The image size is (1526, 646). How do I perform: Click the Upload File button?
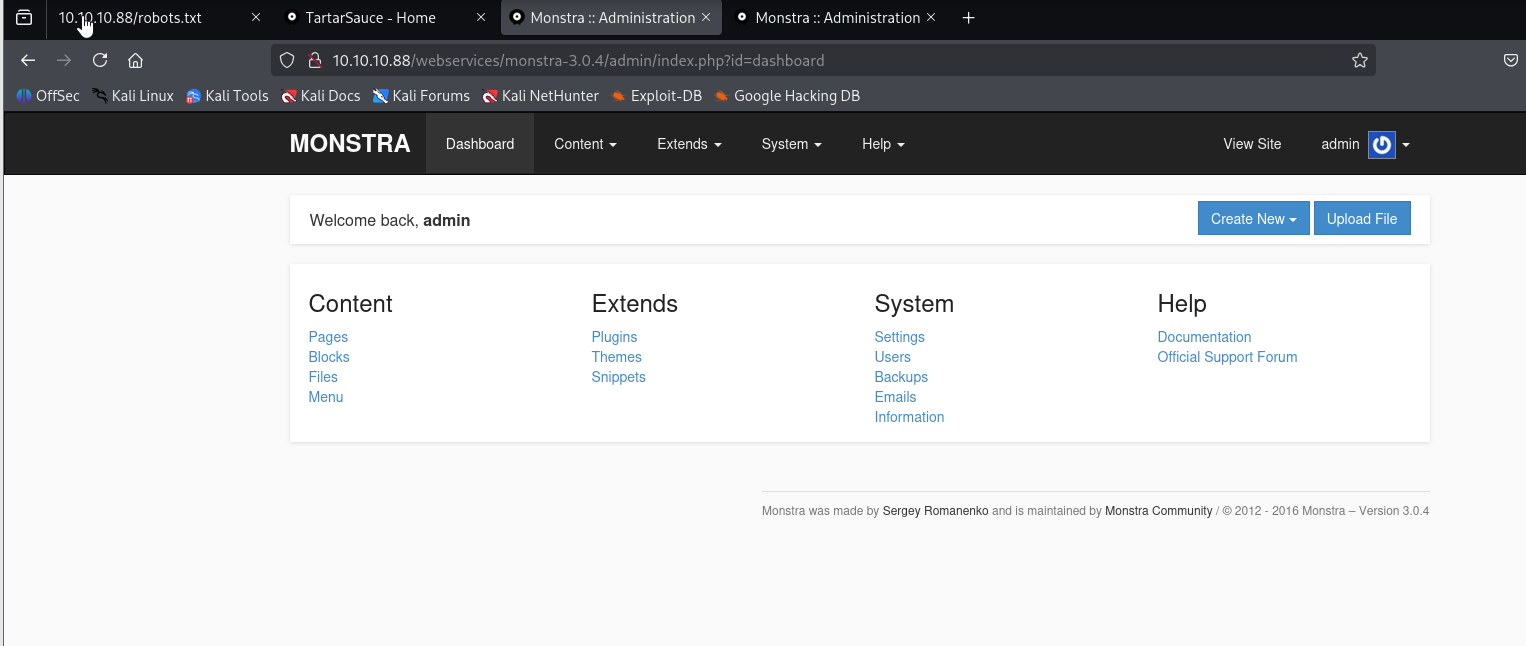tap(1362, 219)
